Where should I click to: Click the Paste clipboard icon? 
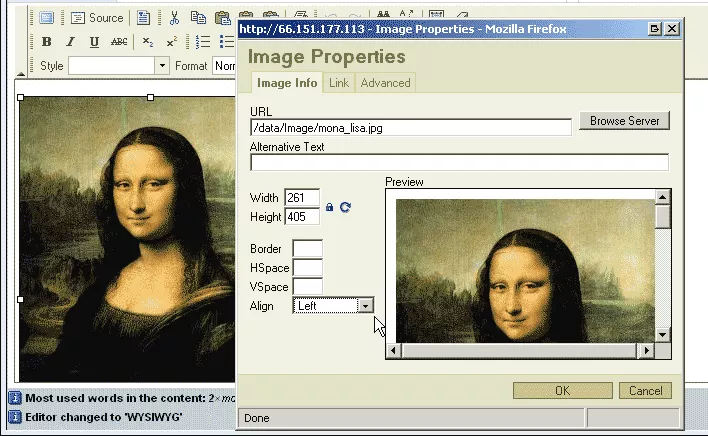222,18
